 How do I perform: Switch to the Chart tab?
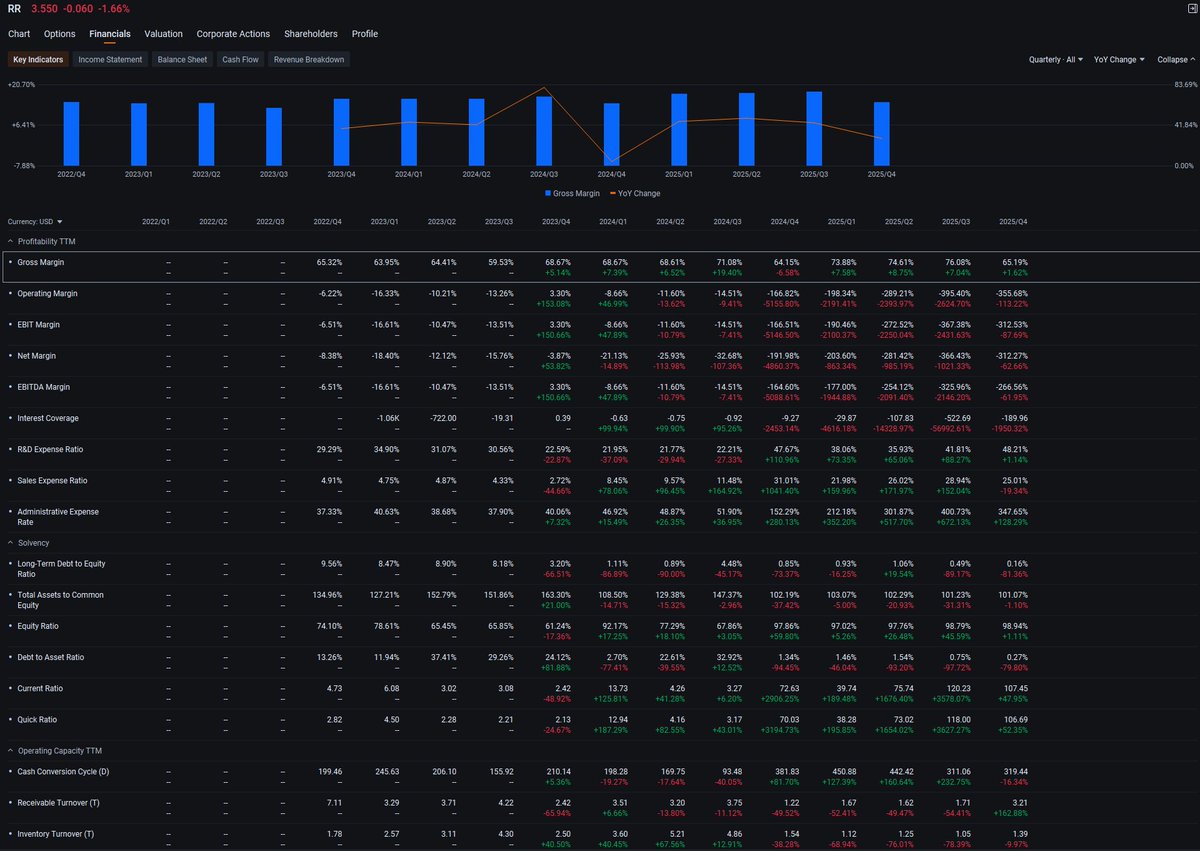(x=19, y=34)
